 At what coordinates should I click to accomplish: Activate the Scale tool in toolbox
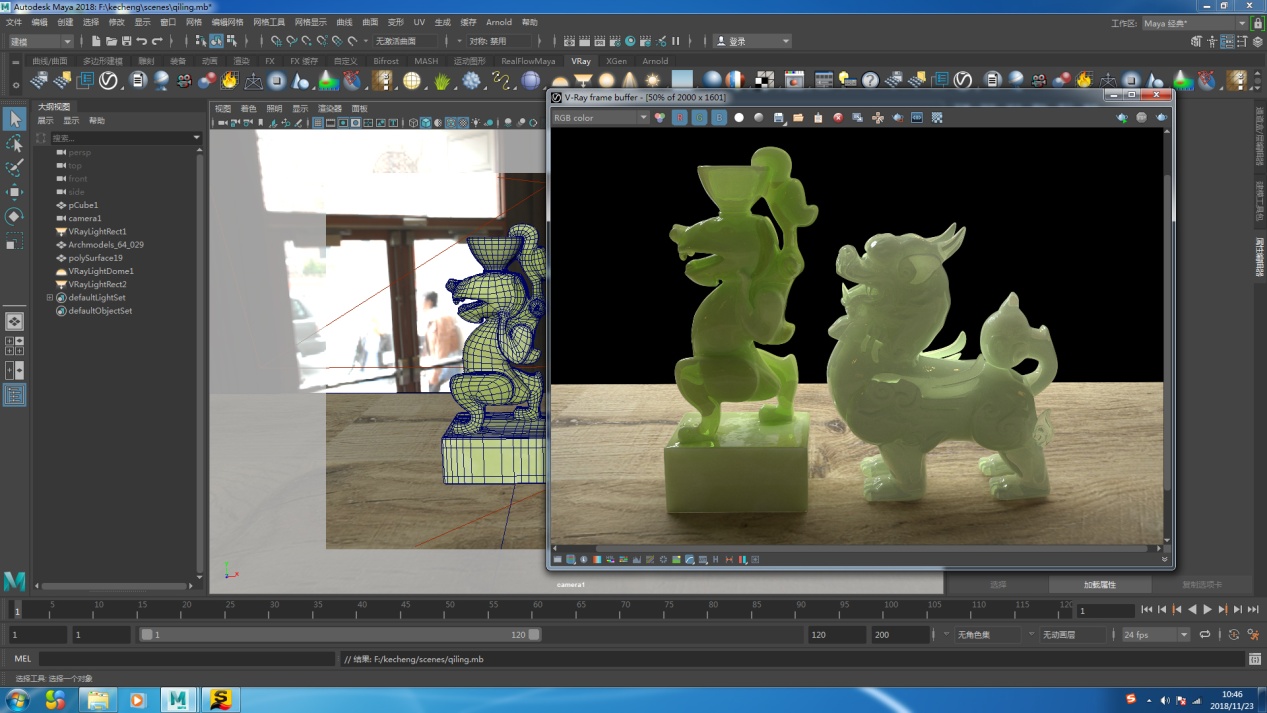(x=14, y=241)
